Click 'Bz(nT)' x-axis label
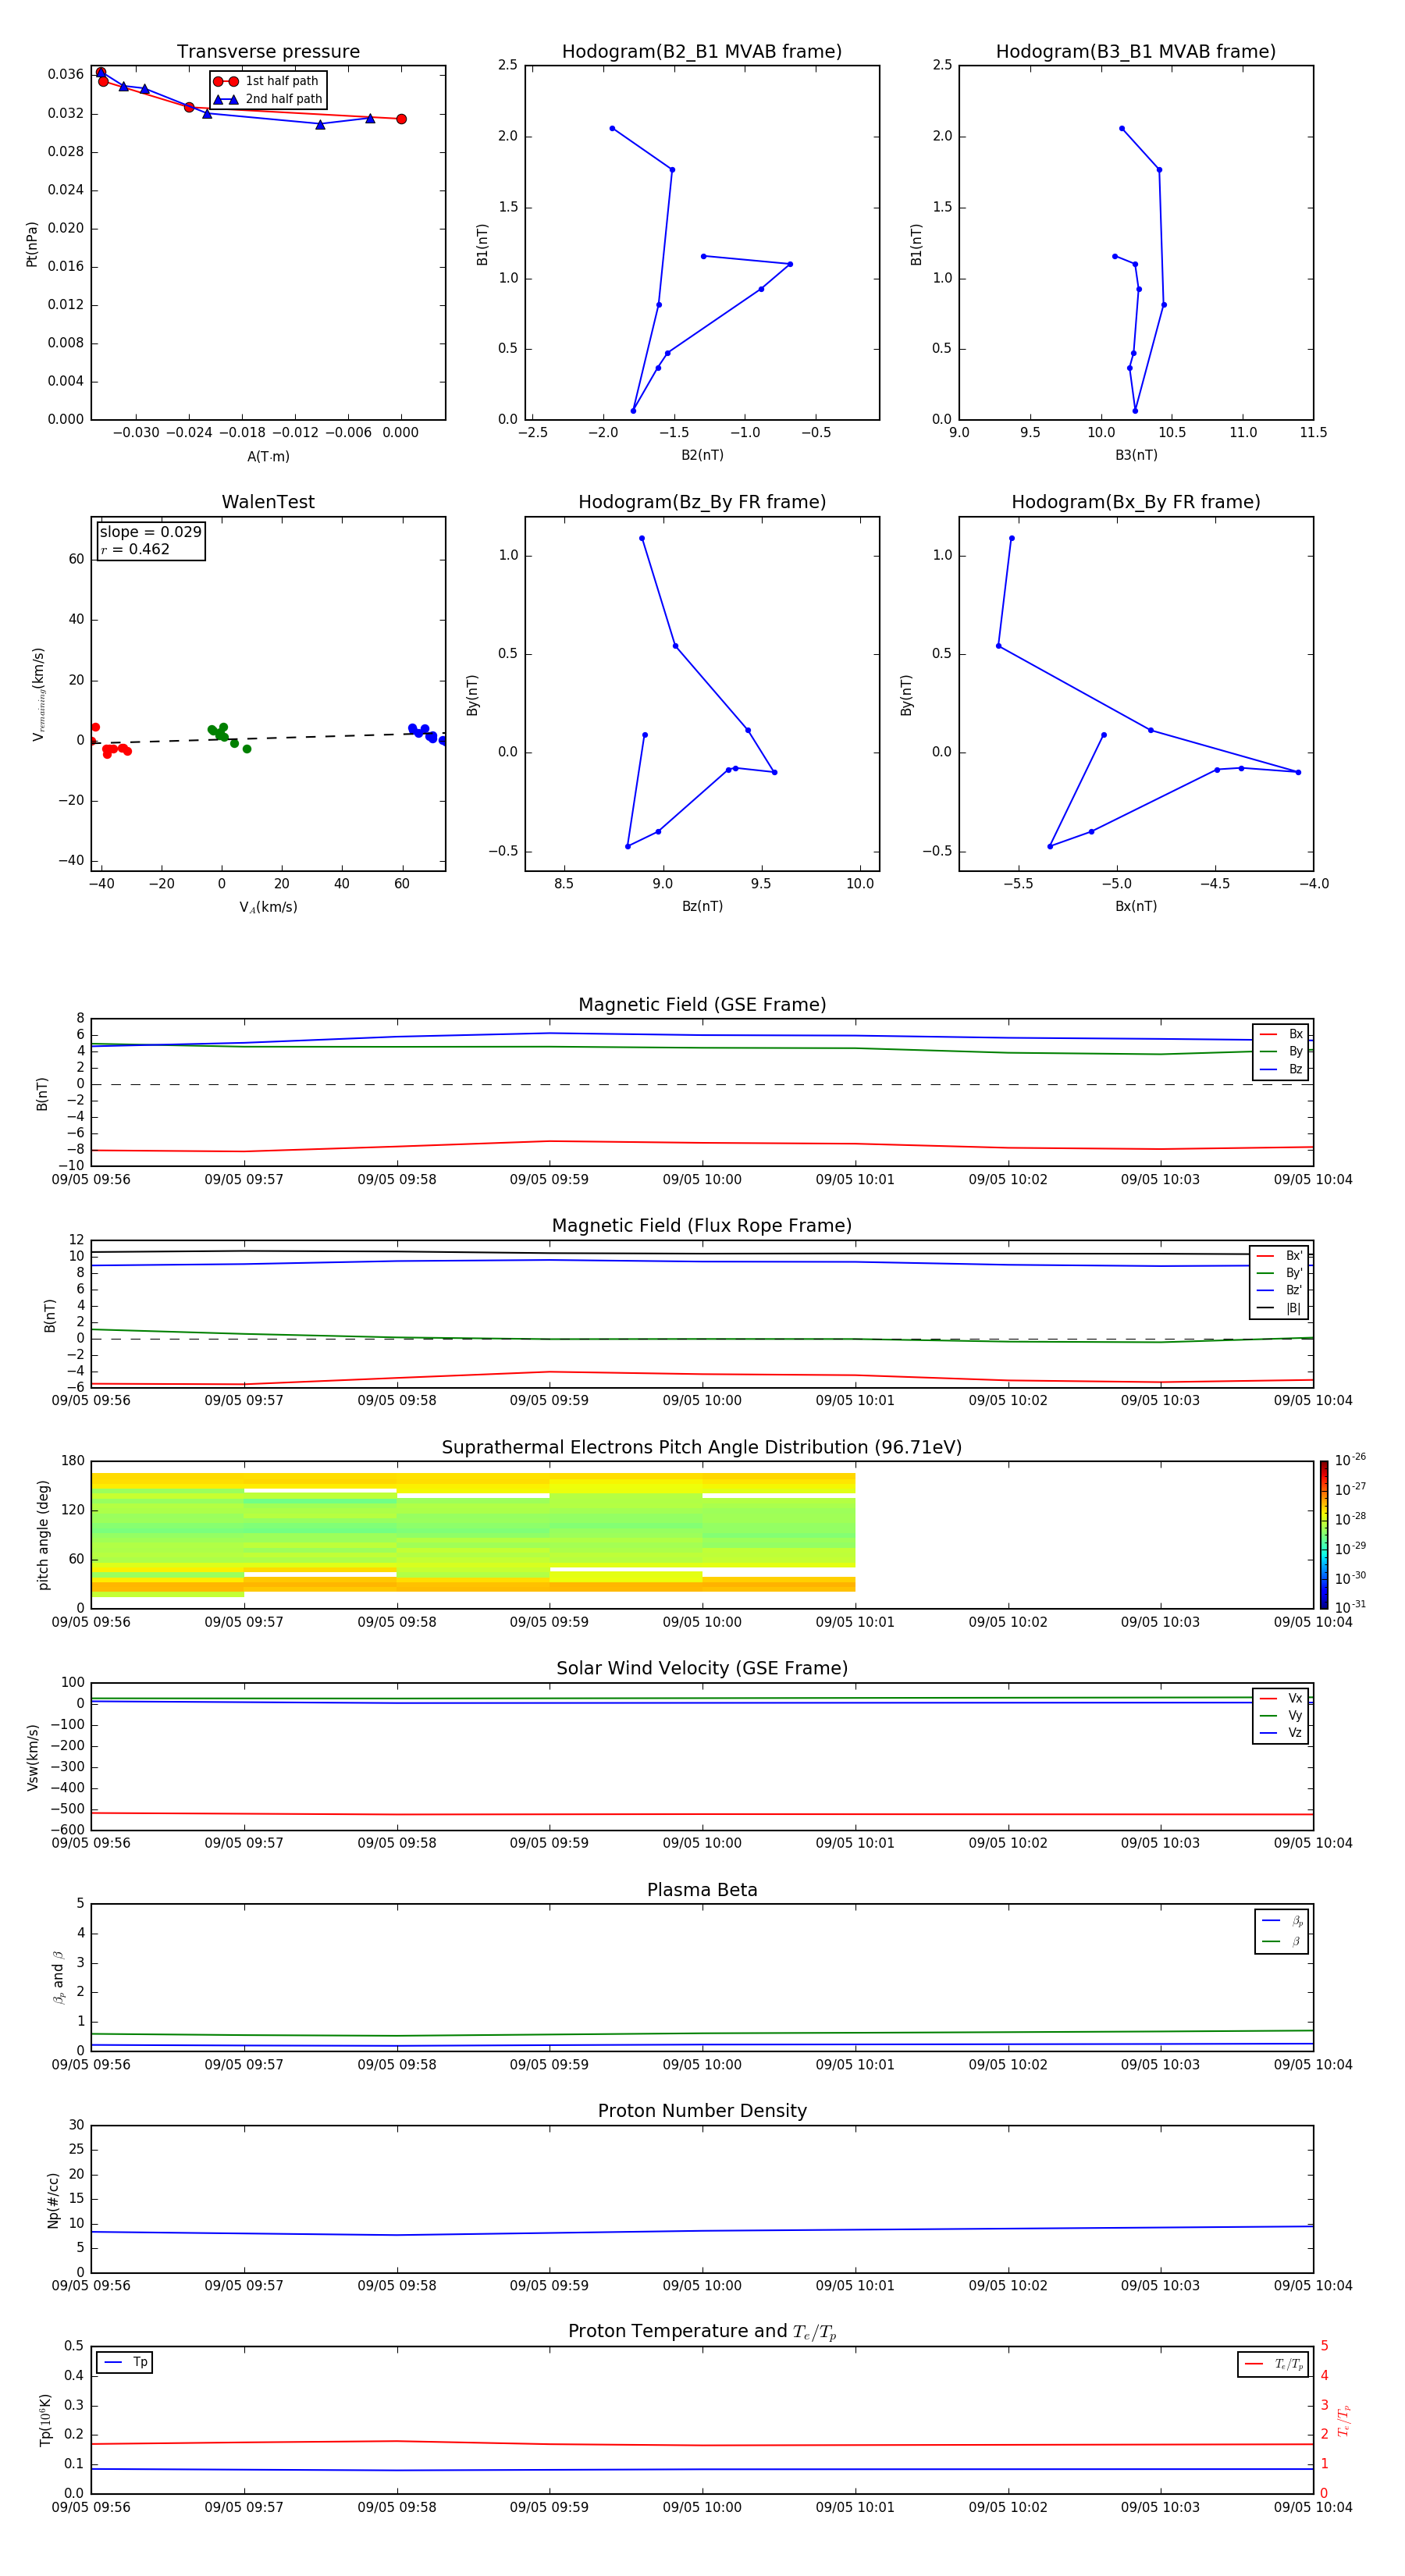 702,906
